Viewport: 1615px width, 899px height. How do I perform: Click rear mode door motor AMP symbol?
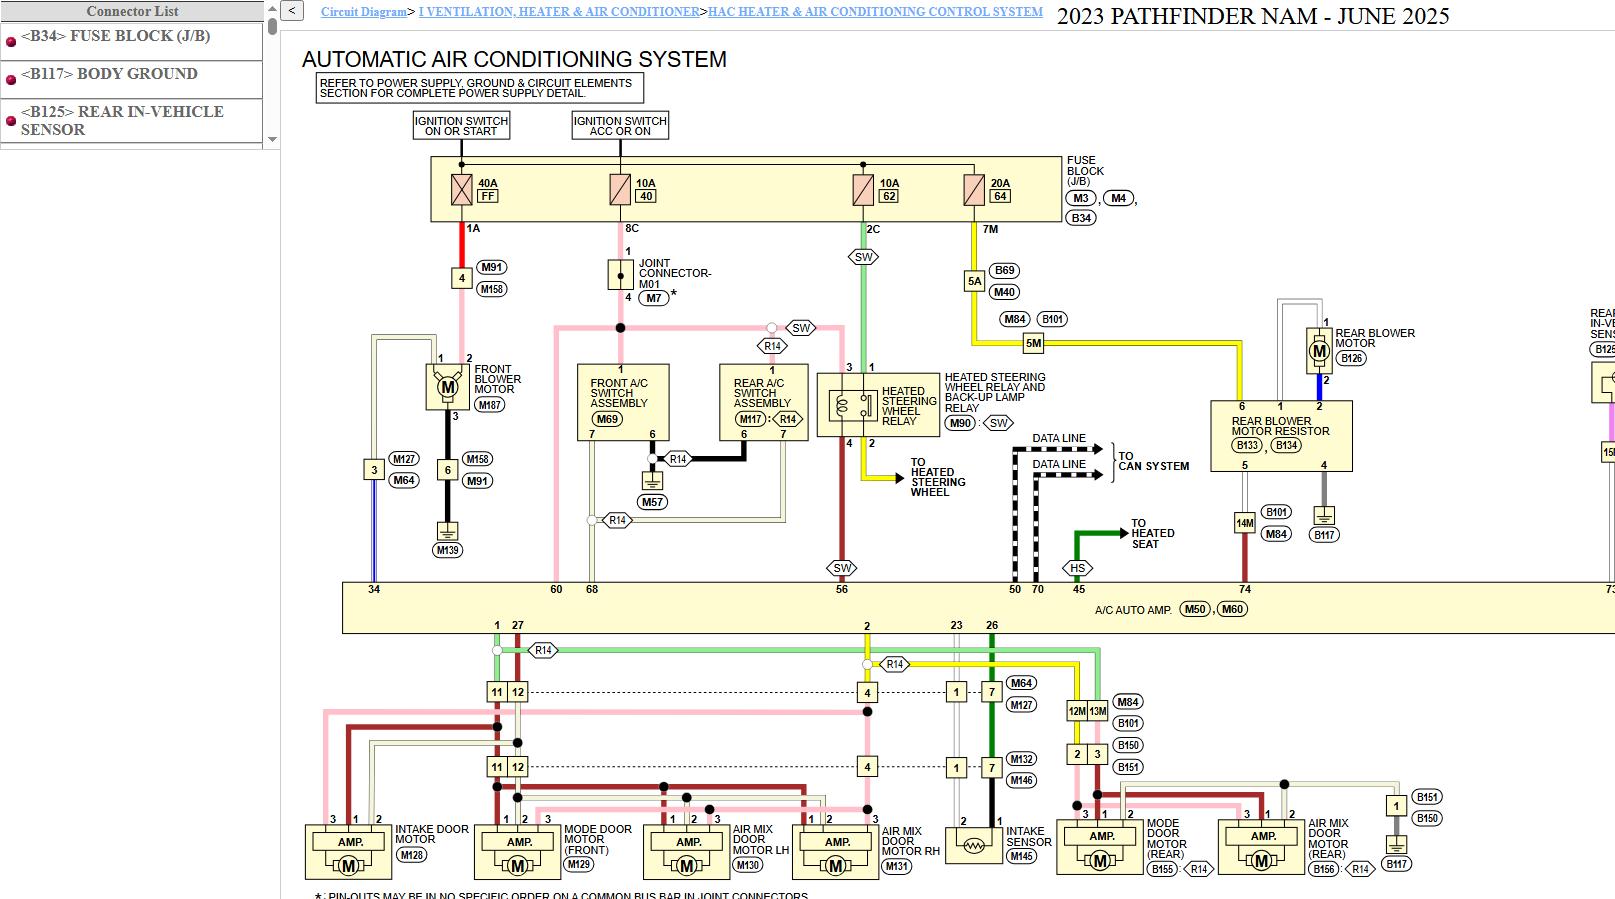tap(1100, 848)
